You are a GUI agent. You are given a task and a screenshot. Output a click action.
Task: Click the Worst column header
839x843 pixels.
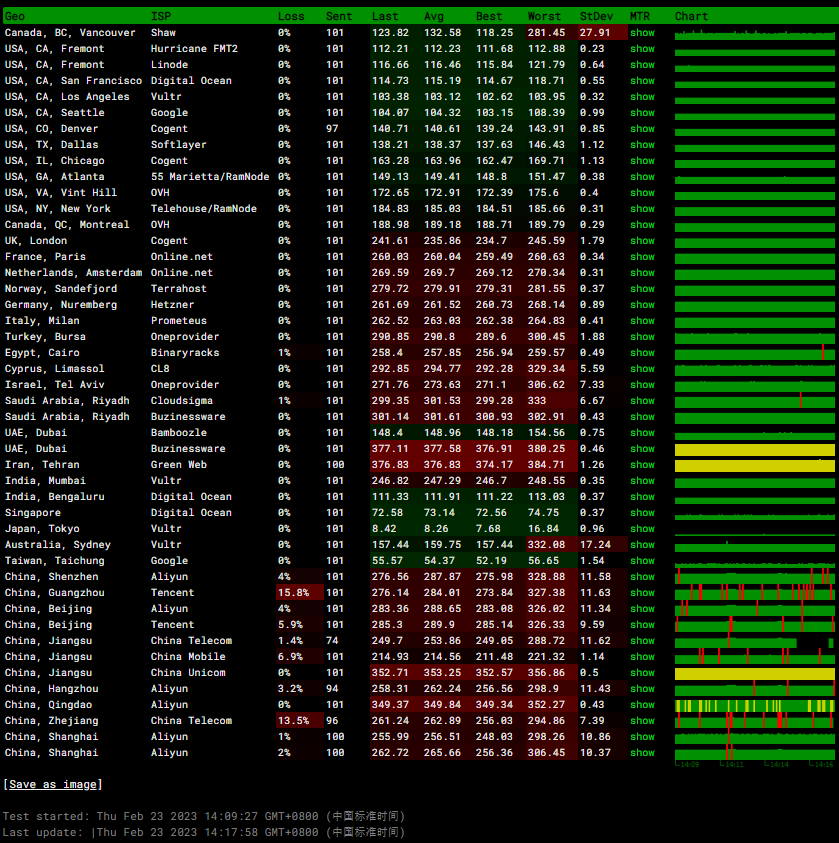pos(544,16)
